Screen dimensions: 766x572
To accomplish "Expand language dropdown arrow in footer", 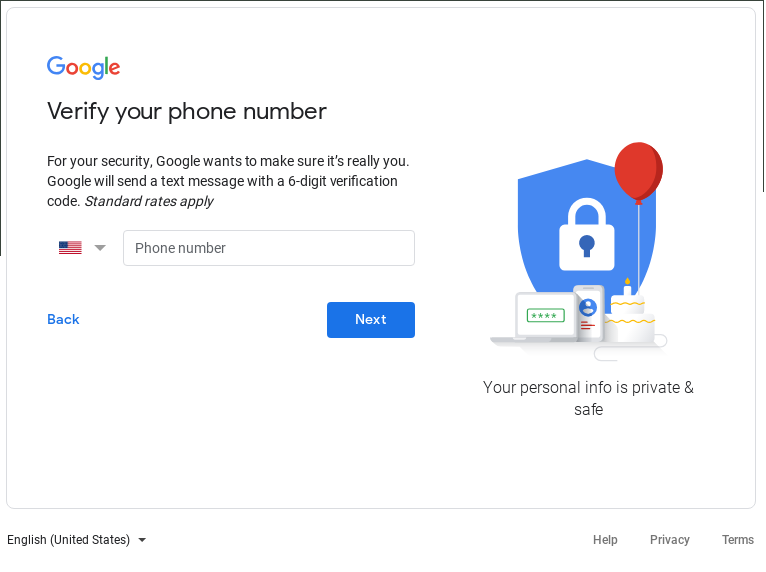I will tap(142, 540).
